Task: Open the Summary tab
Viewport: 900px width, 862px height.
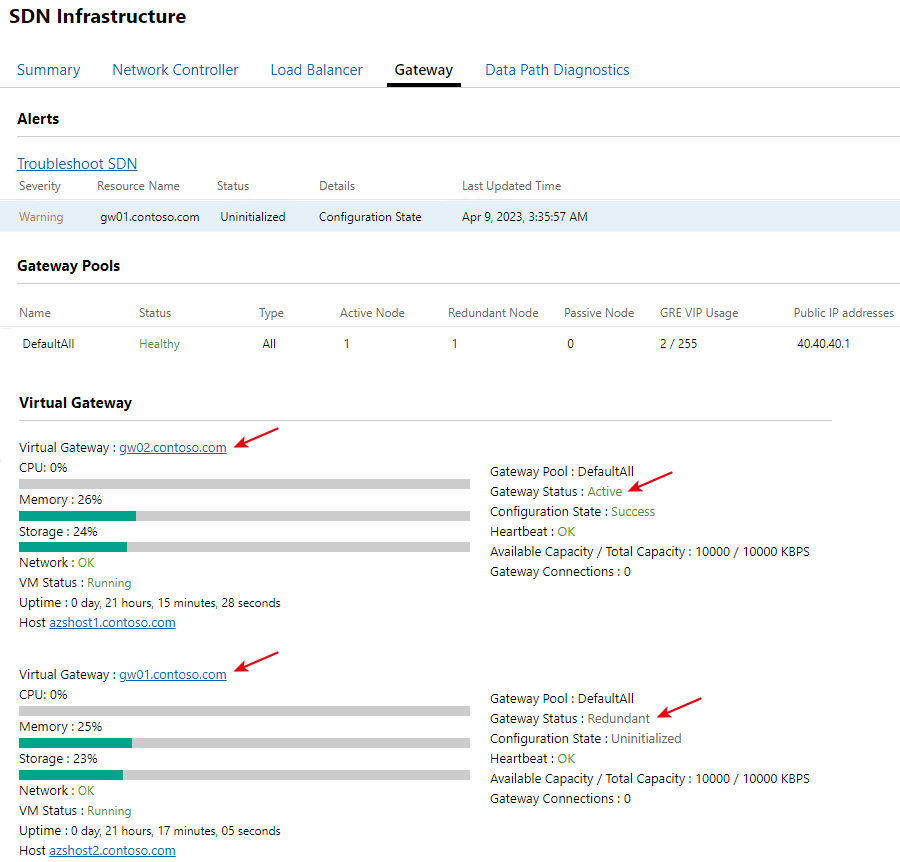Action: pos(48,70)
